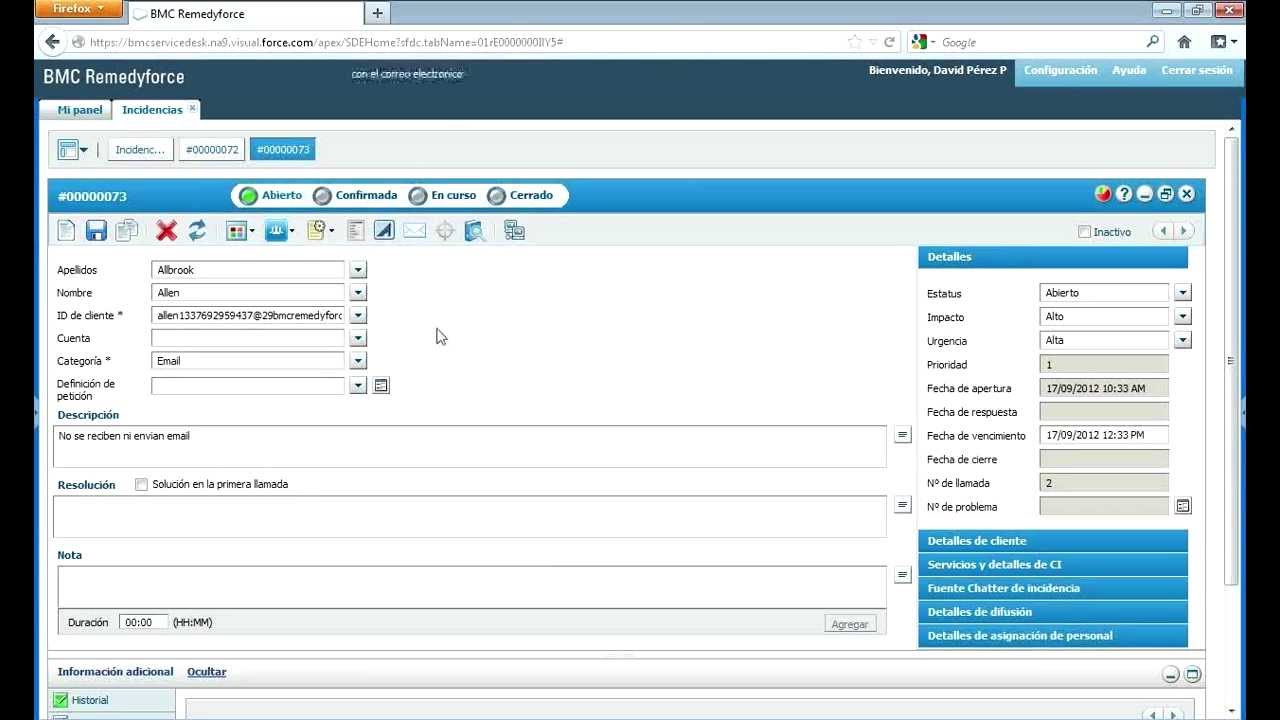Open lookup icon beside Definición de petición

(x=381, y=385)
